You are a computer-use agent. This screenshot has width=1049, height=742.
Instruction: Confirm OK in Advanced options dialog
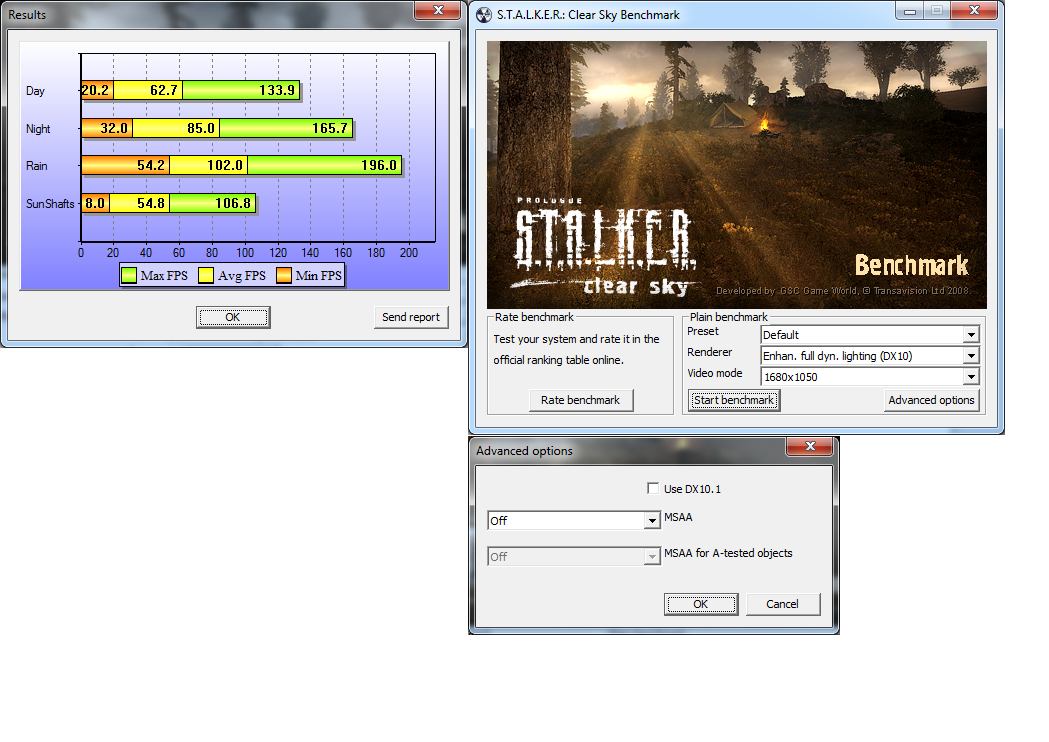coord(700,604)
